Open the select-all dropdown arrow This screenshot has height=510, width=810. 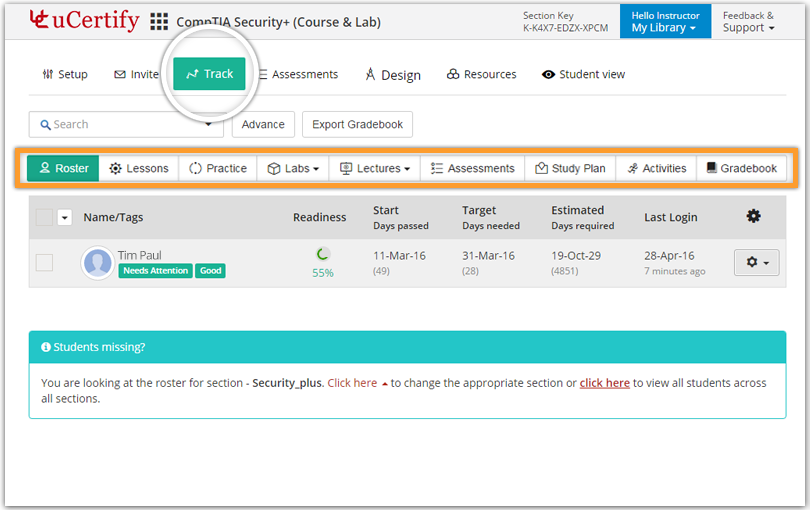coord(65,218)
